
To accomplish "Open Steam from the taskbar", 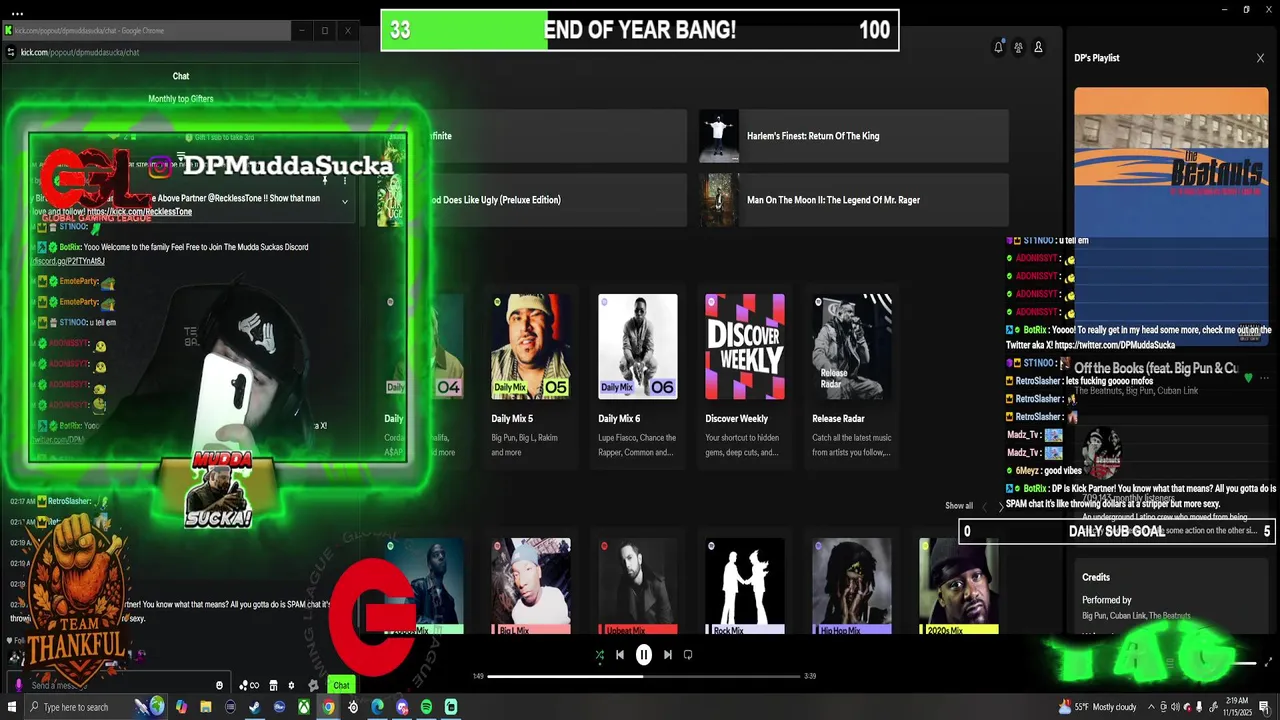I will pos(255,707).
